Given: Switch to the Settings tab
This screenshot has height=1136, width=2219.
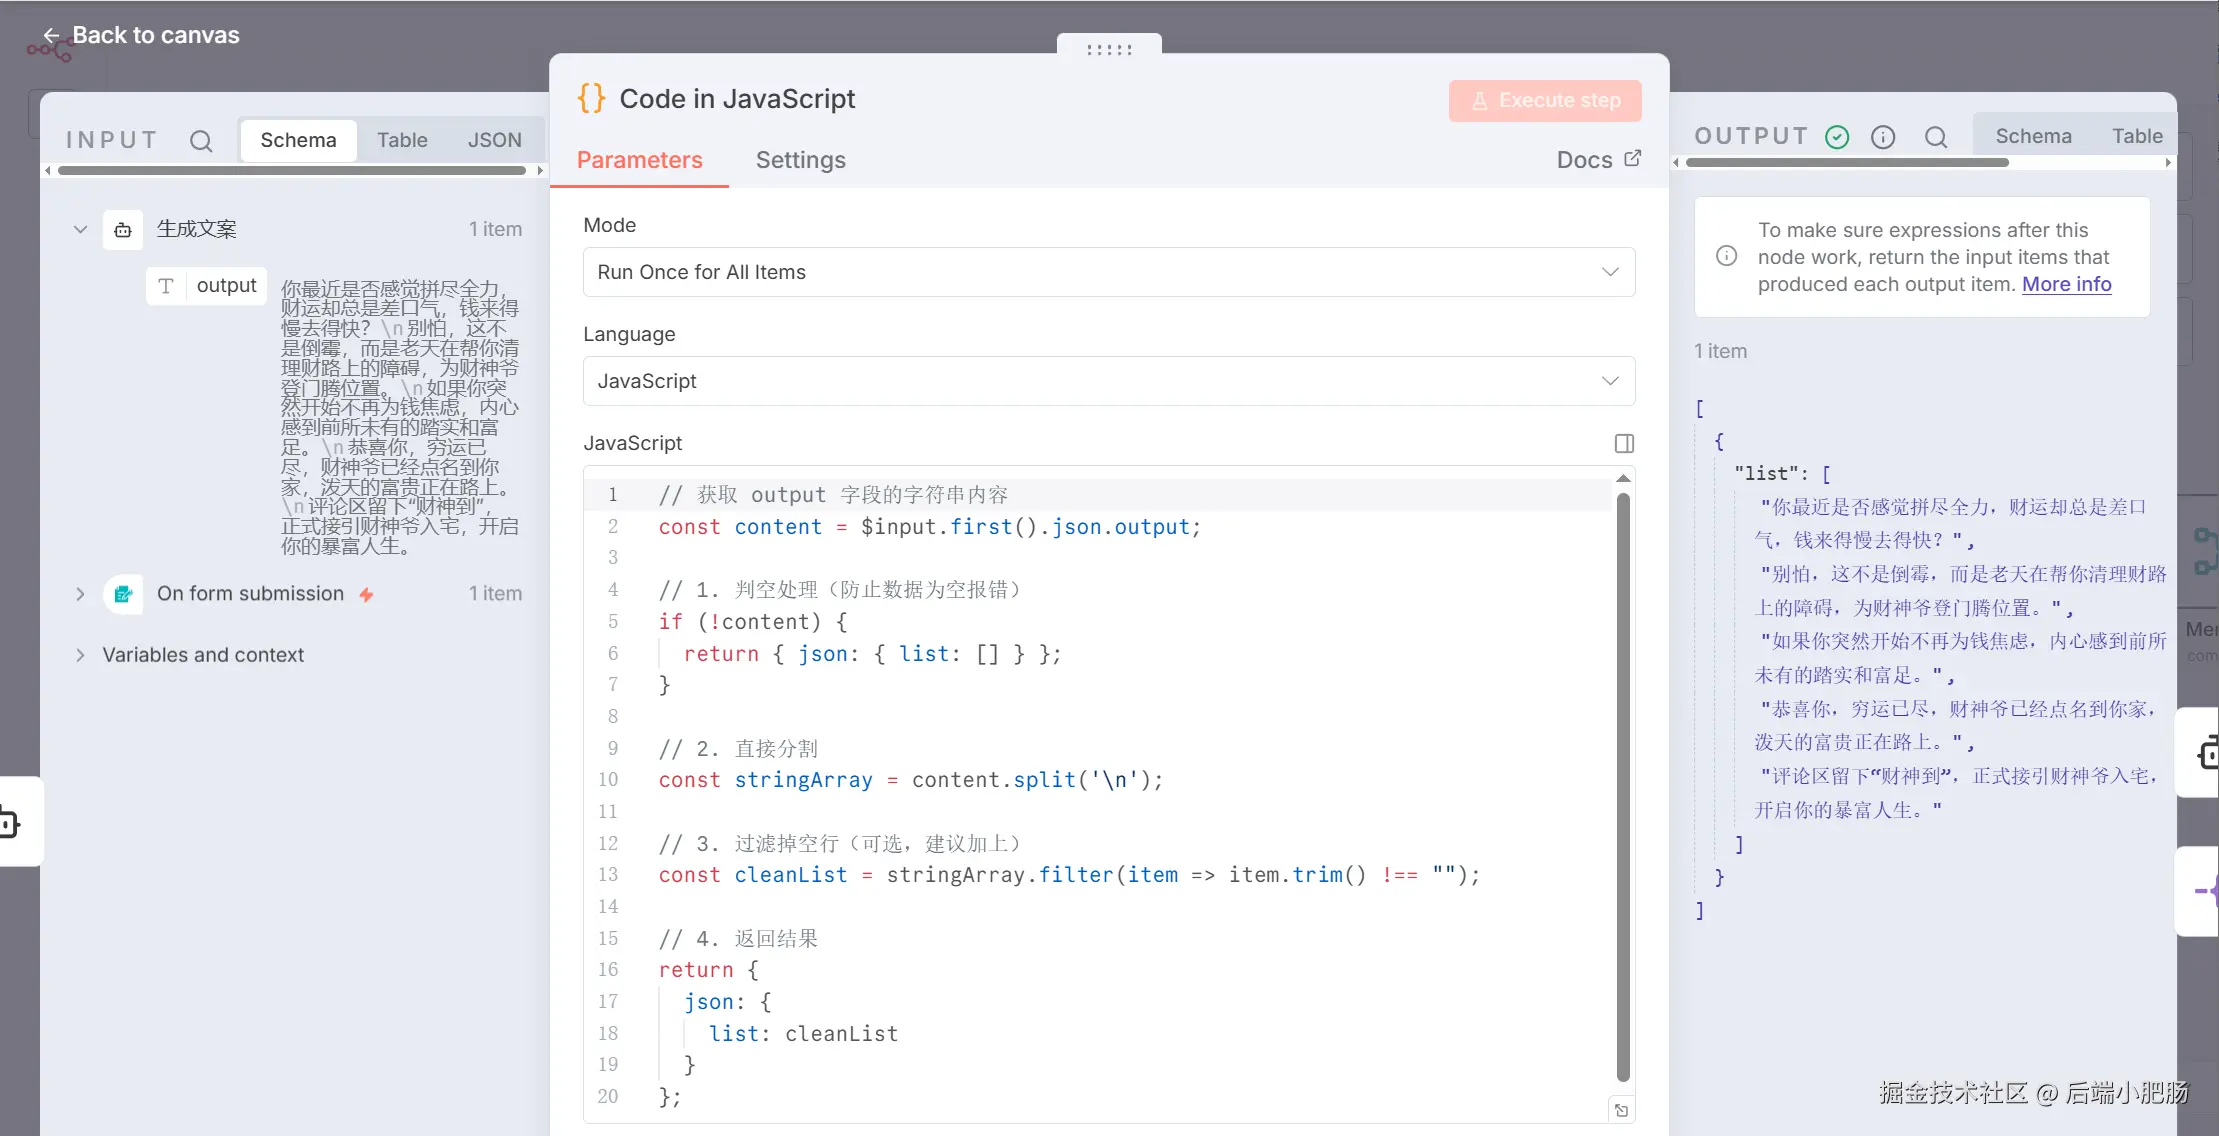Looking at the screenshot, I should click(800, 160).
